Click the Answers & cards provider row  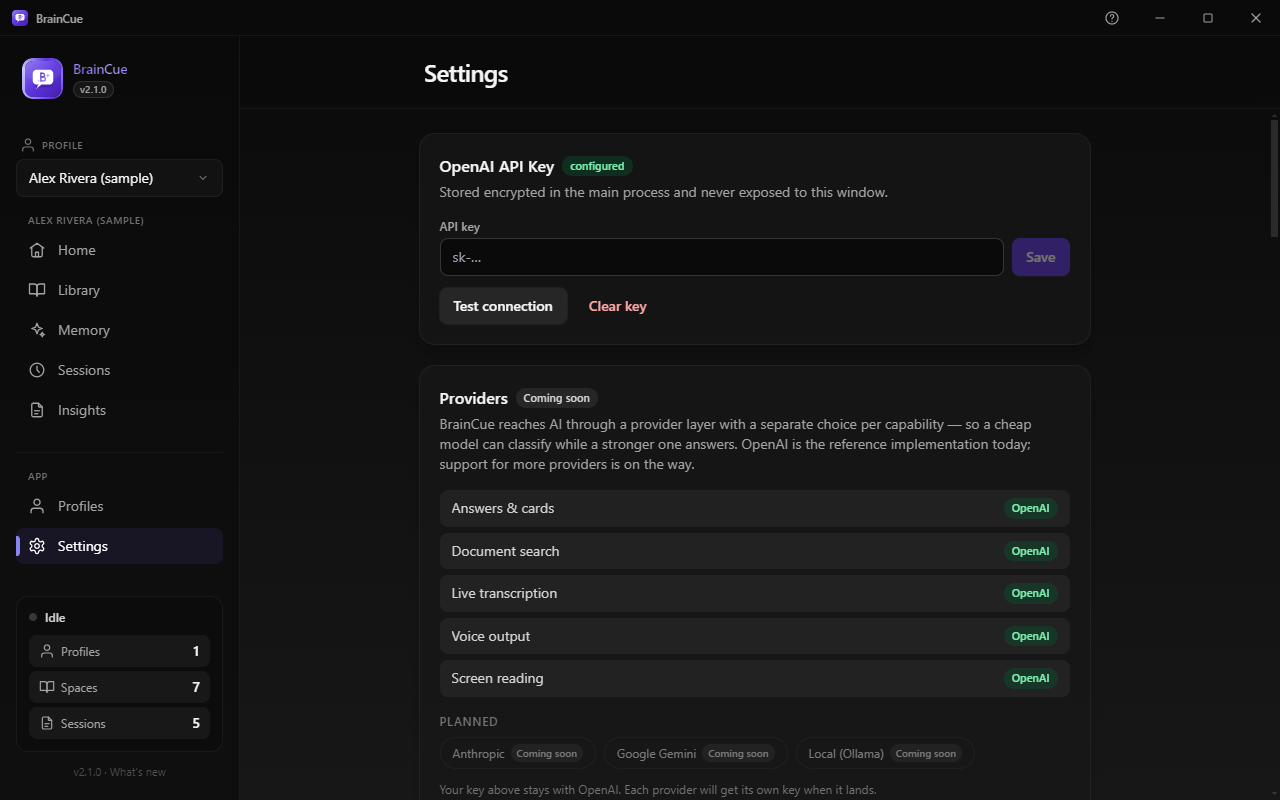pos(755,508)
